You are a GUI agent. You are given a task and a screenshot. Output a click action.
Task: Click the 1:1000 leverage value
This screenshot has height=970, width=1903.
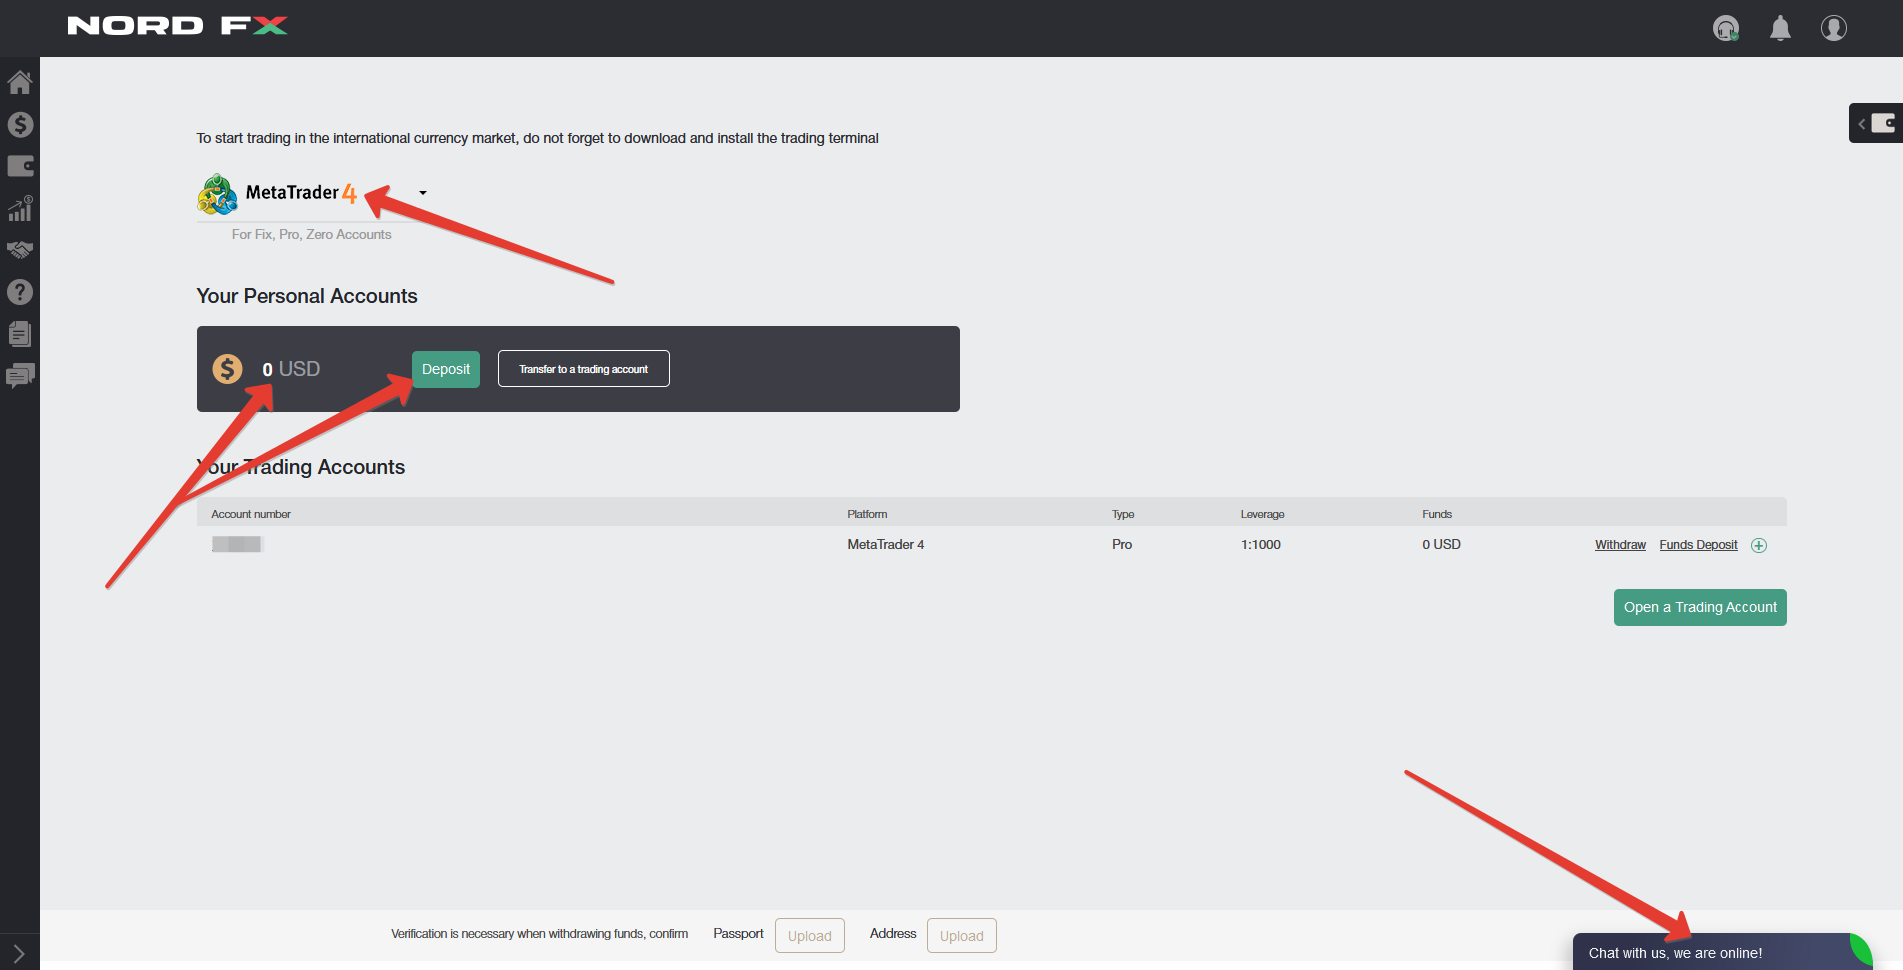click(x=1261, y=545)
